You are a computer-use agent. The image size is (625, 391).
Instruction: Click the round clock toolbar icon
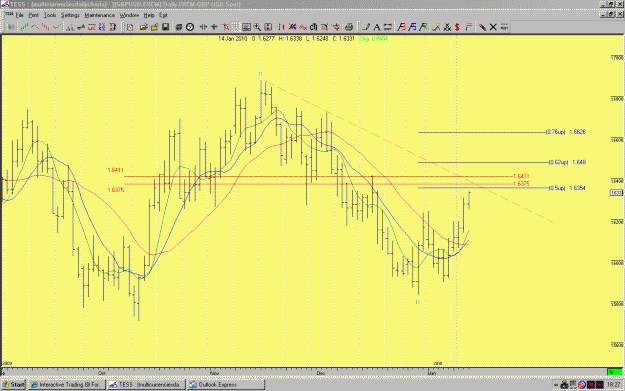pyautogui.click(x=190, y=27)
